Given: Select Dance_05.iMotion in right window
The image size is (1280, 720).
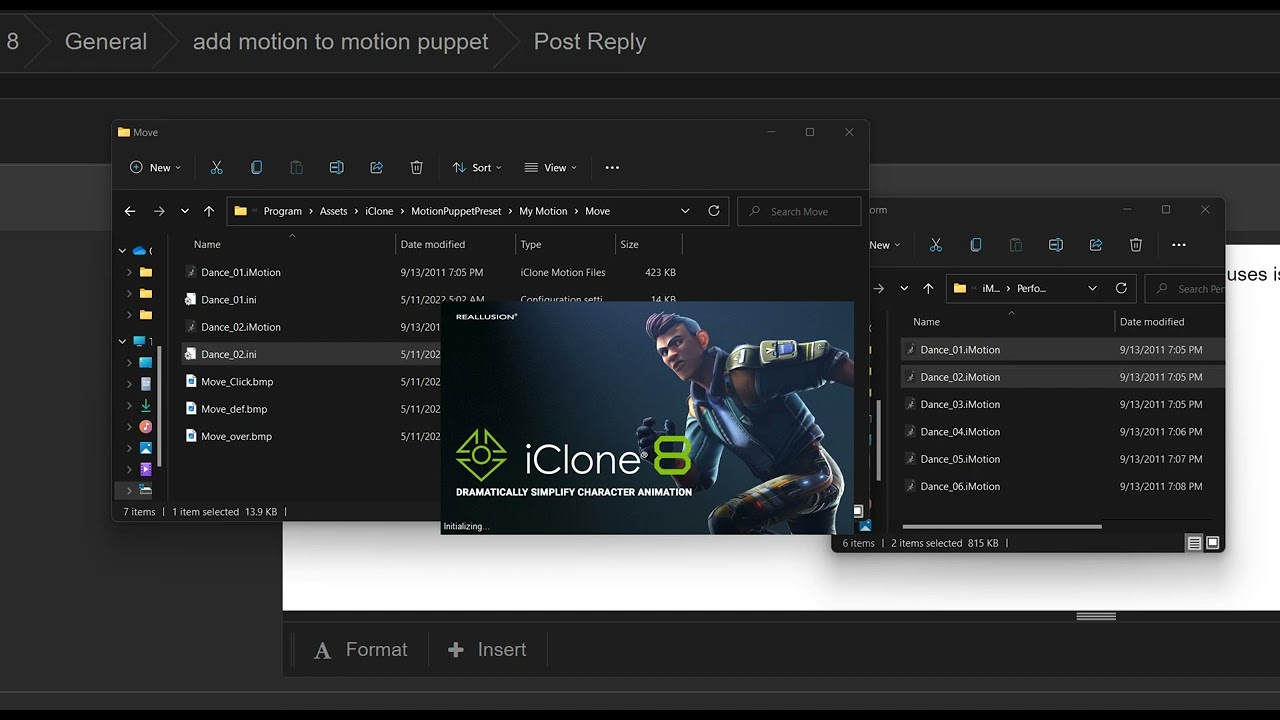Looking at the screenshot, I should pos(960,459).
